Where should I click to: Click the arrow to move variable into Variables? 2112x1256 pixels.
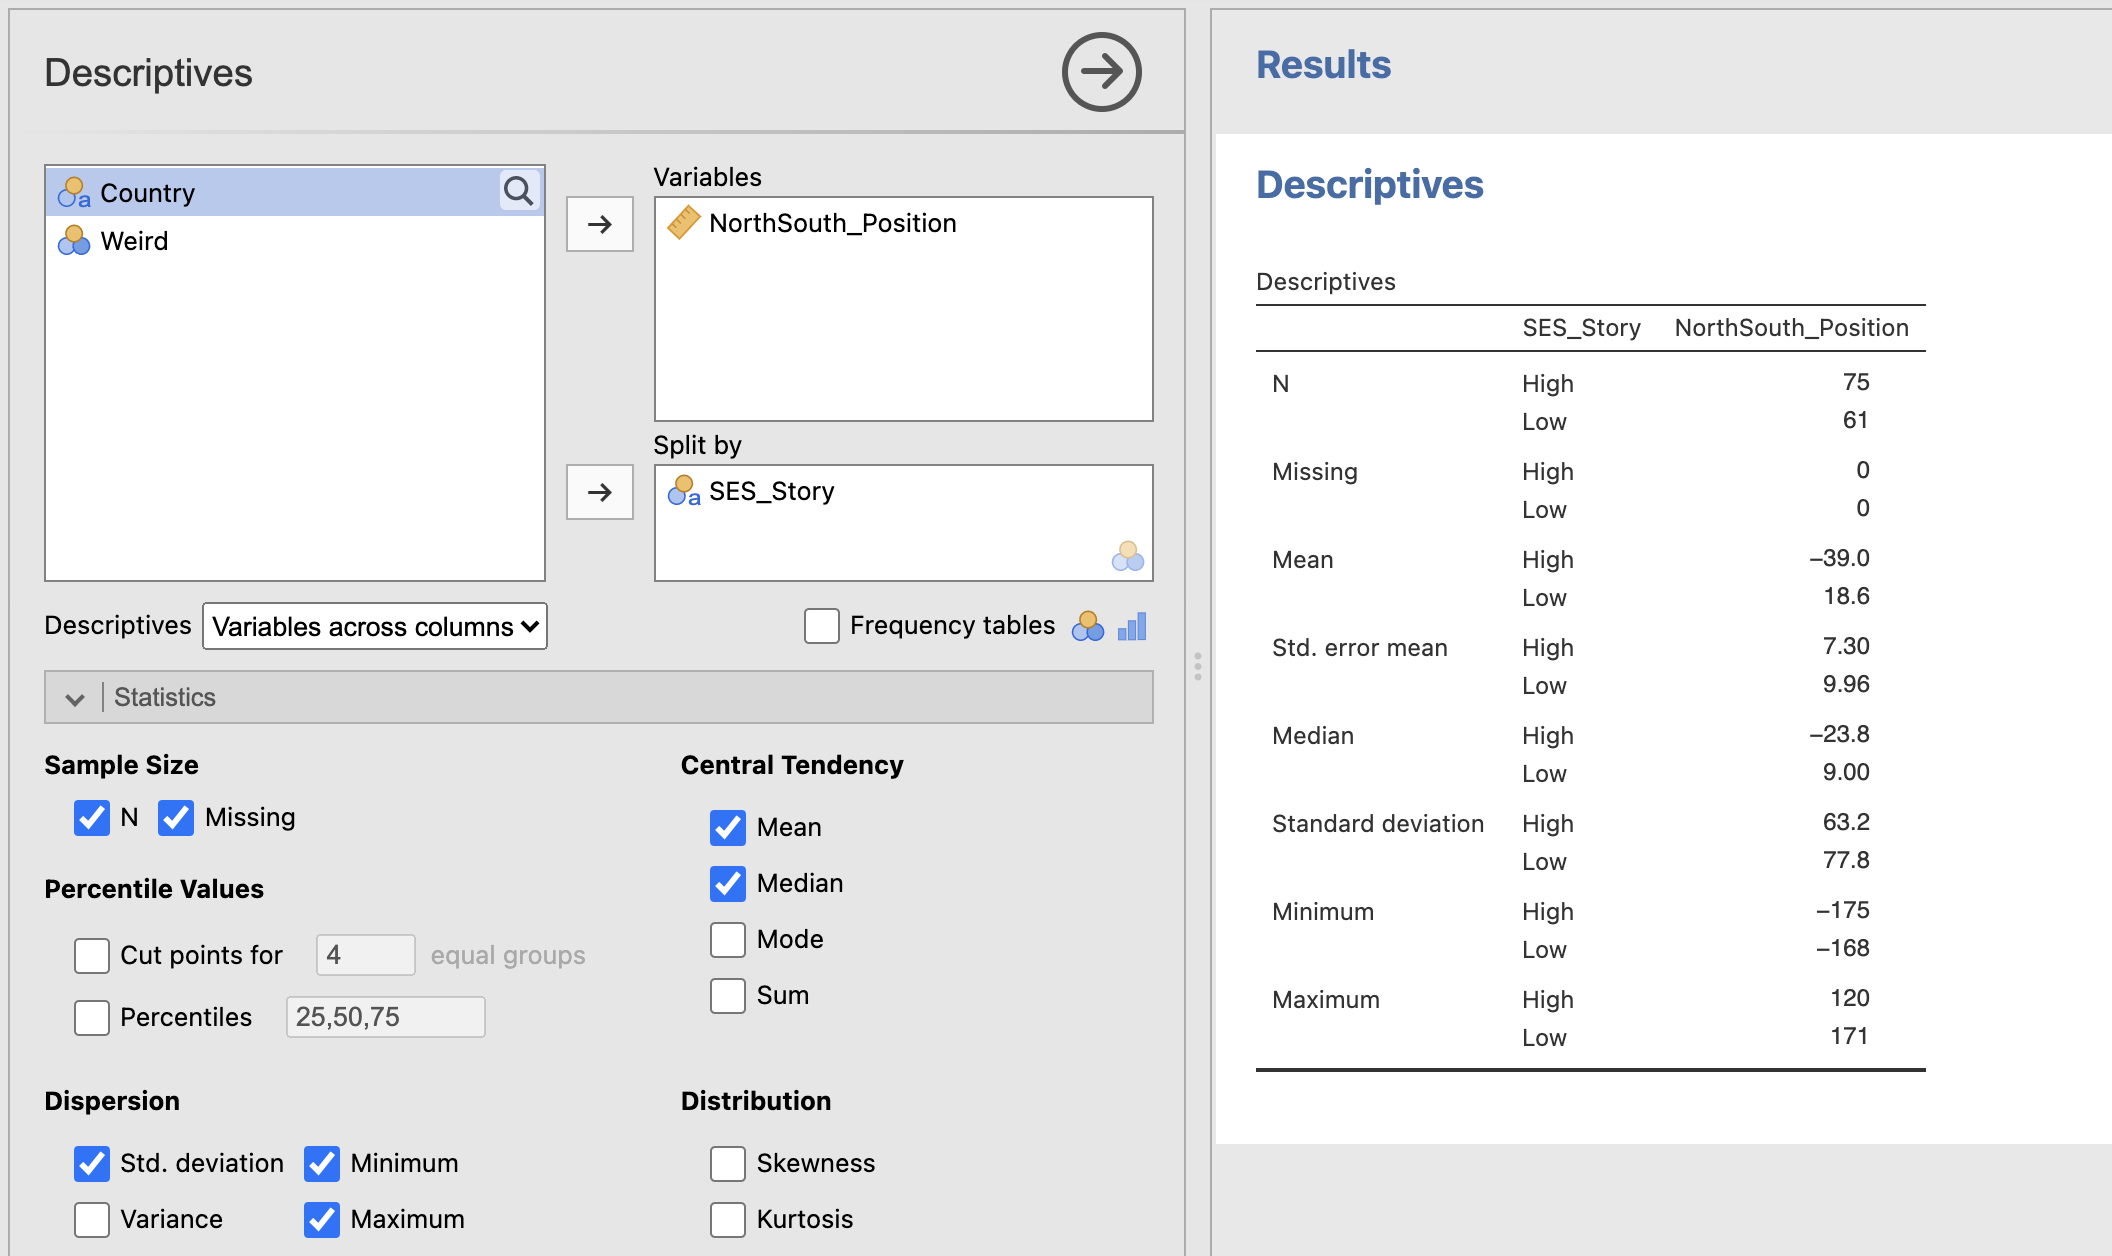click(600, 224)
